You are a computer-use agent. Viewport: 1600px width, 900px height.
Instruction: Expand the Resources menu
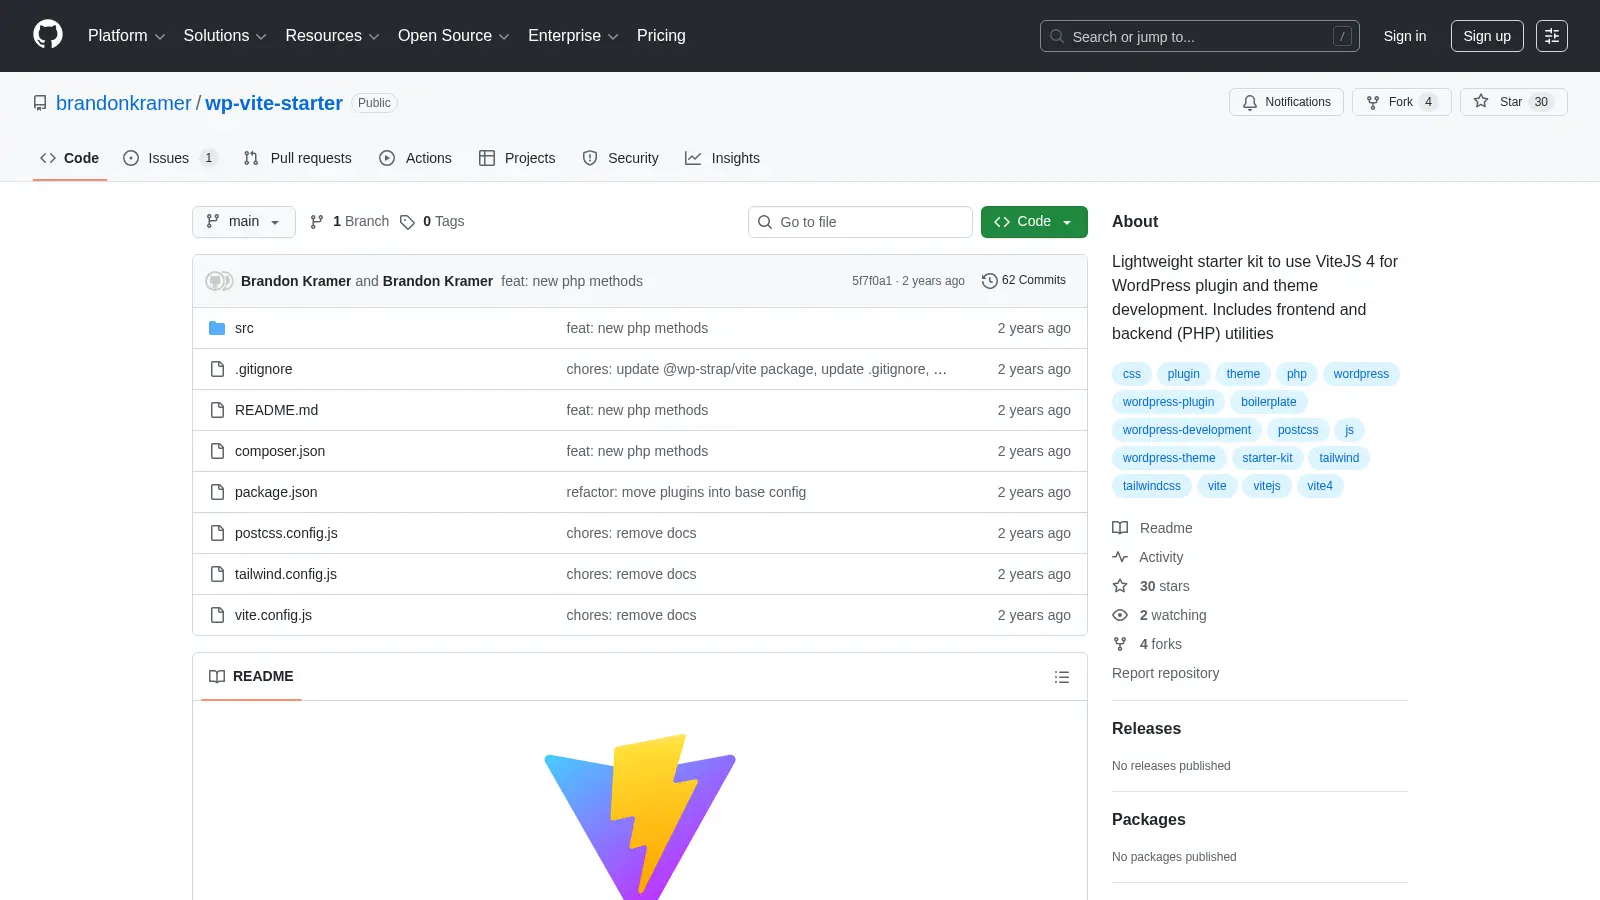[333, 36]
